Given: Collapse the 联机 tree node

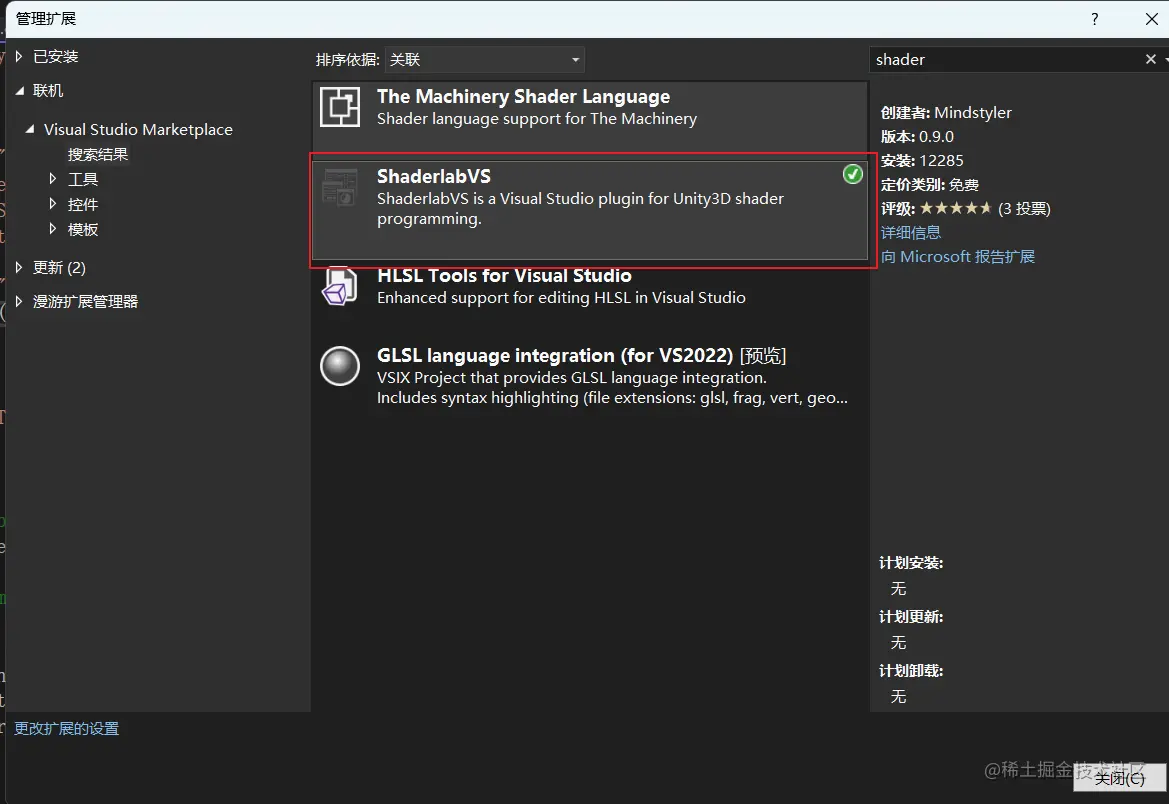Looking at the screenshot, I should point(19,90).
